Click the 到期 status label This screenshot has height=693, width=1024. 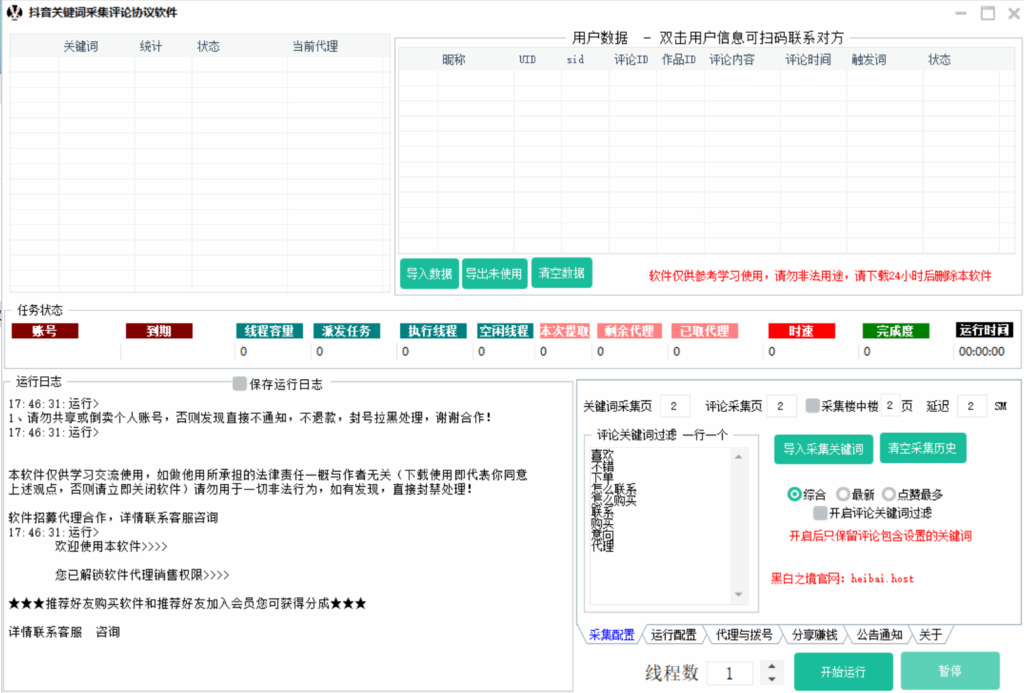click(x=159, y=331)
